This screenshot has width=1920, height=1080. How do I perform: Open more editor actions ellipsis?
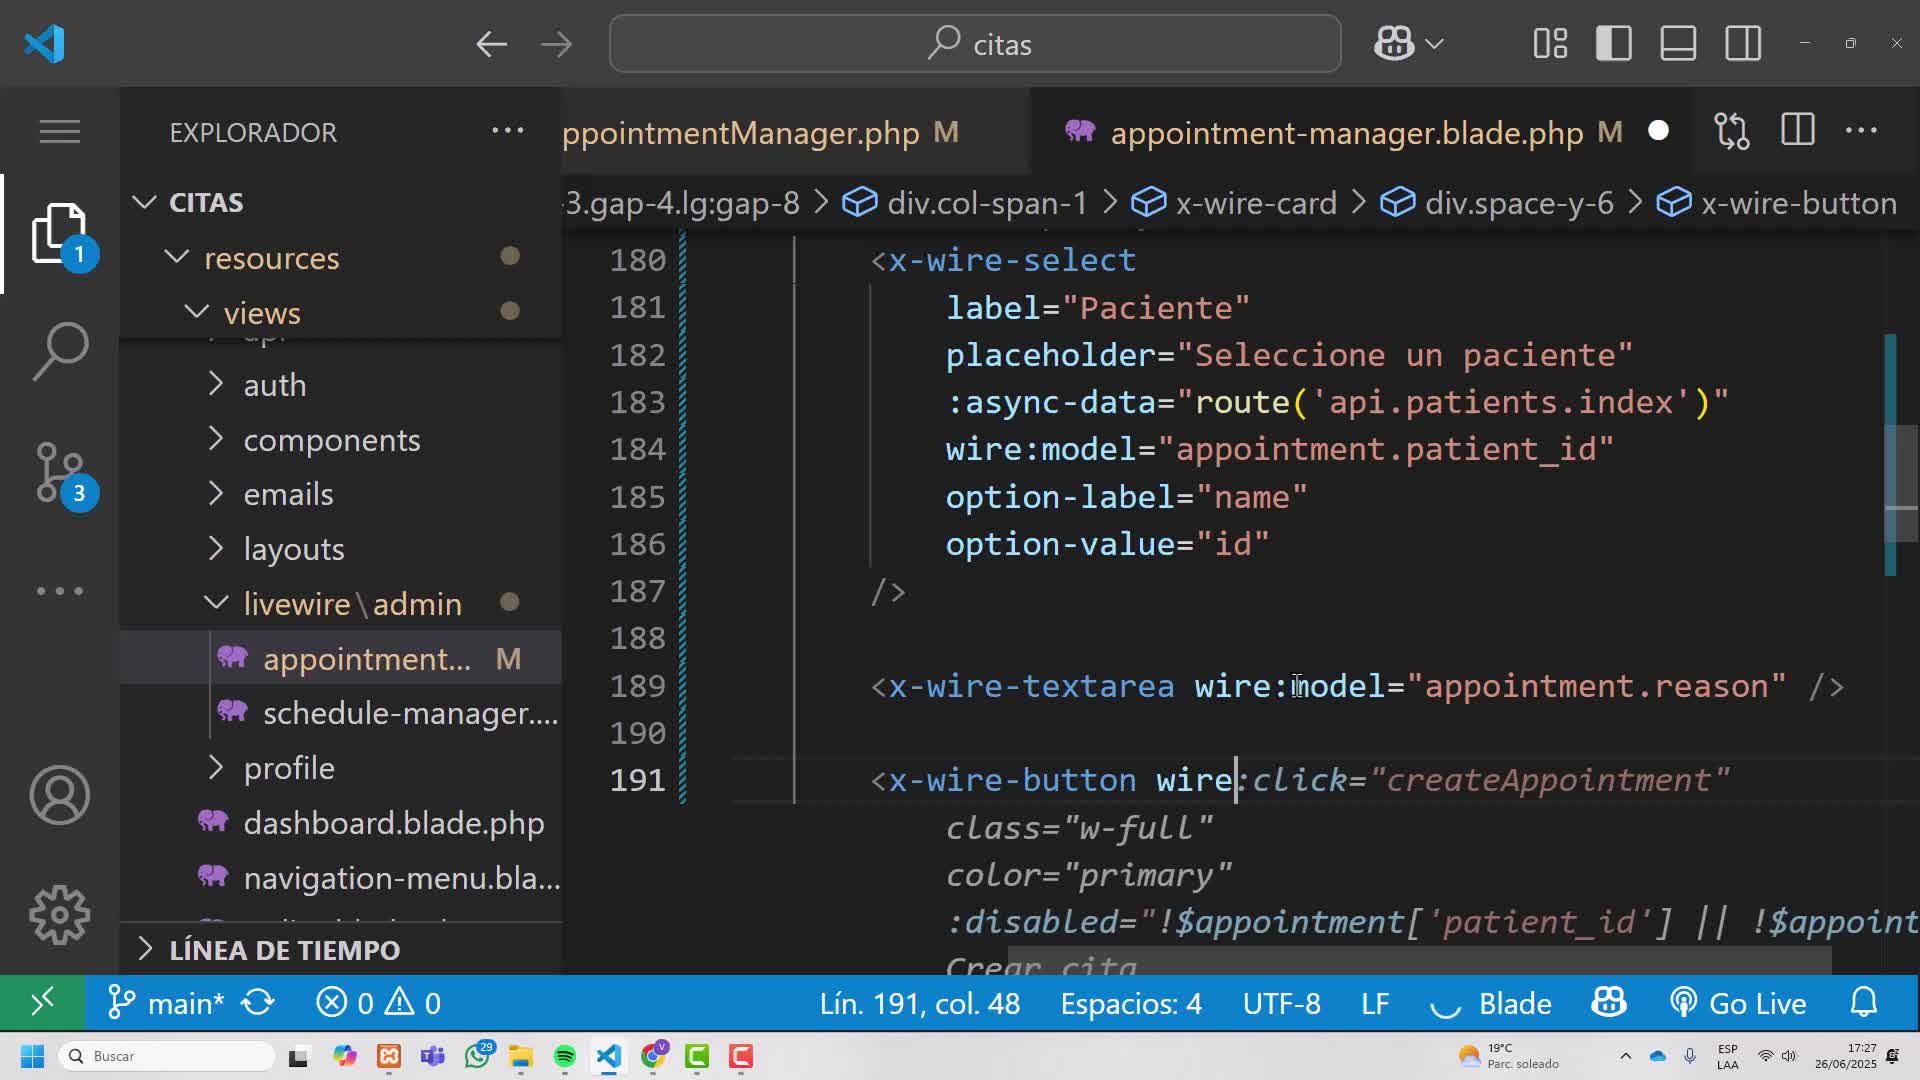pos(1861,131)
